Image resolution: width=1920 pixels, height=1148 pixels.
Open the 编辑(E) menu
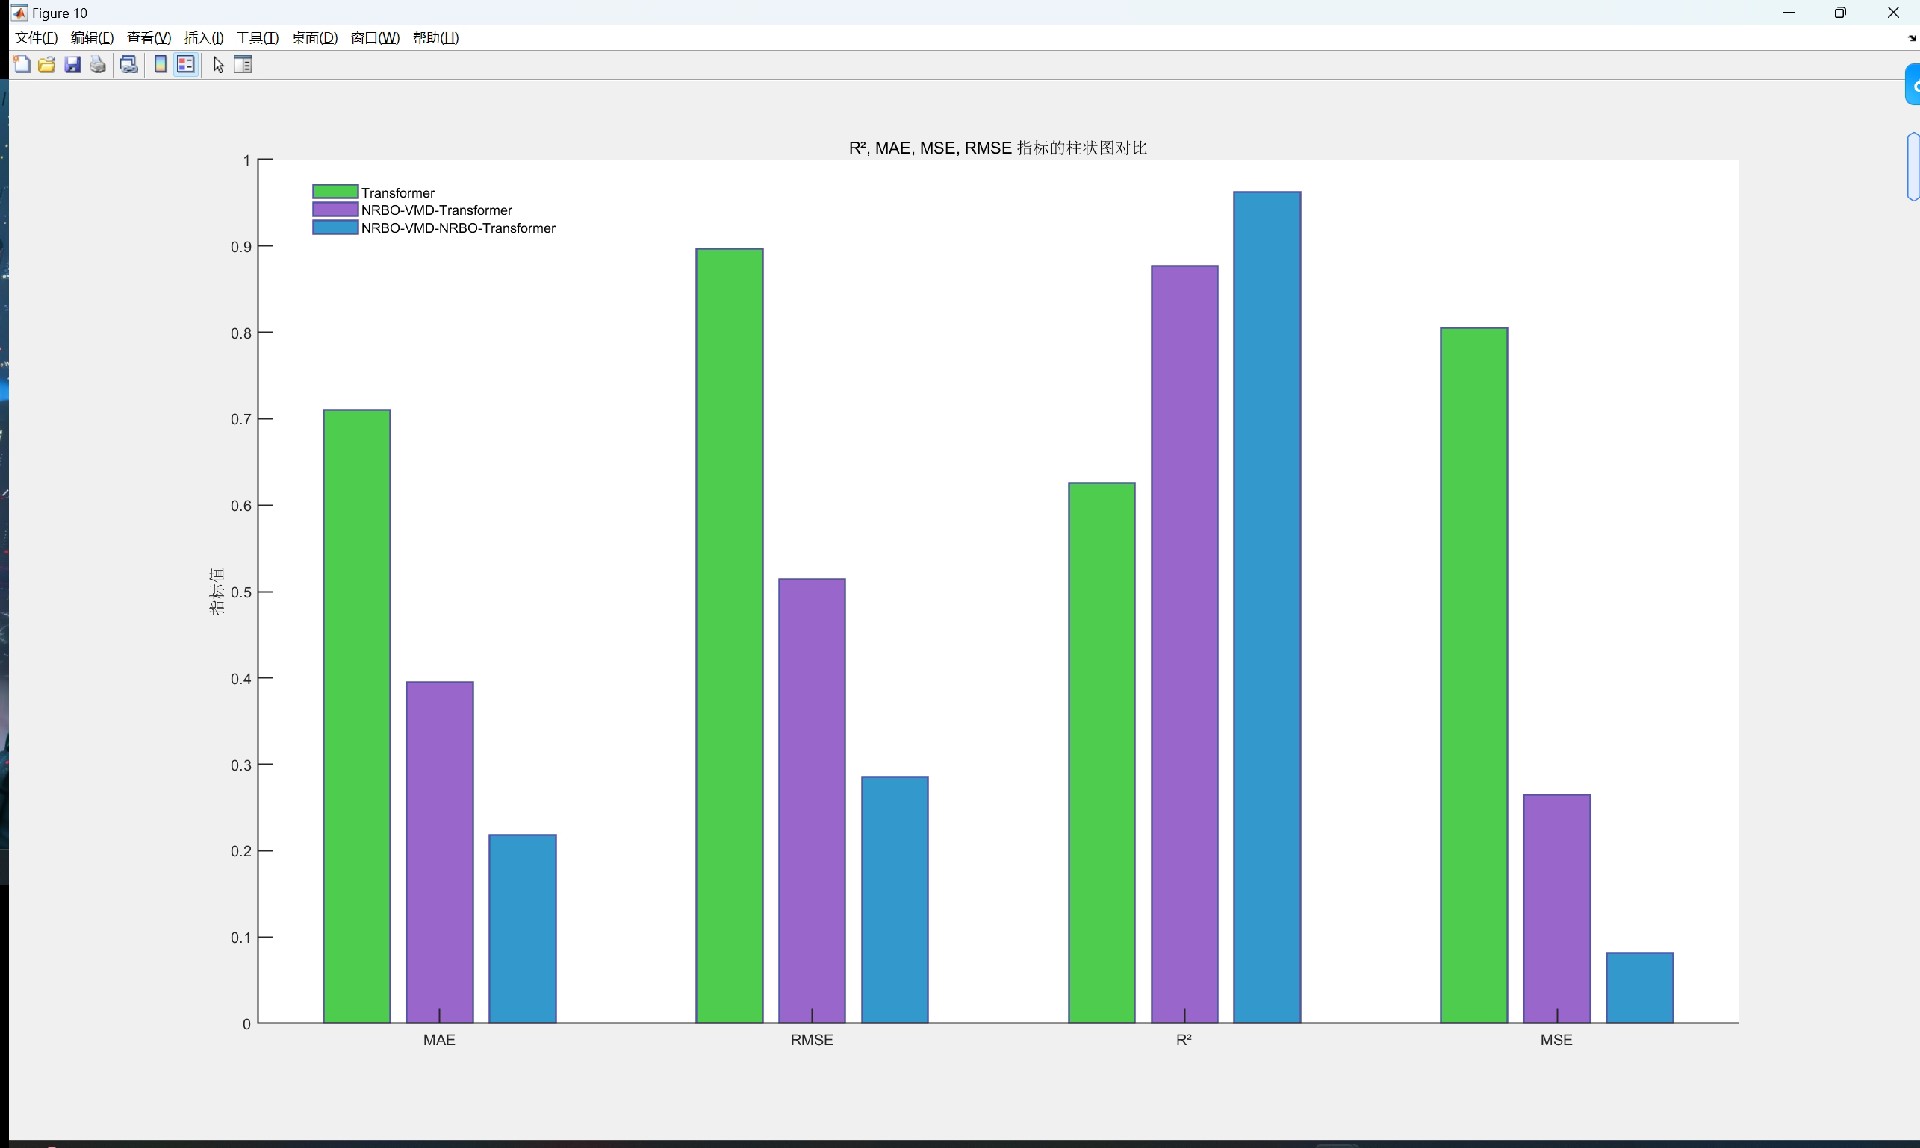(92, 38)
